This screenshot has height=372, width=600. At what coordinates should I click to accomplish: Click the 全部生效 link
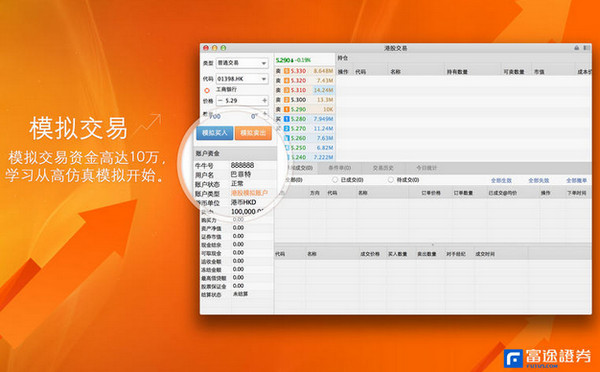(x=501, y=180)
